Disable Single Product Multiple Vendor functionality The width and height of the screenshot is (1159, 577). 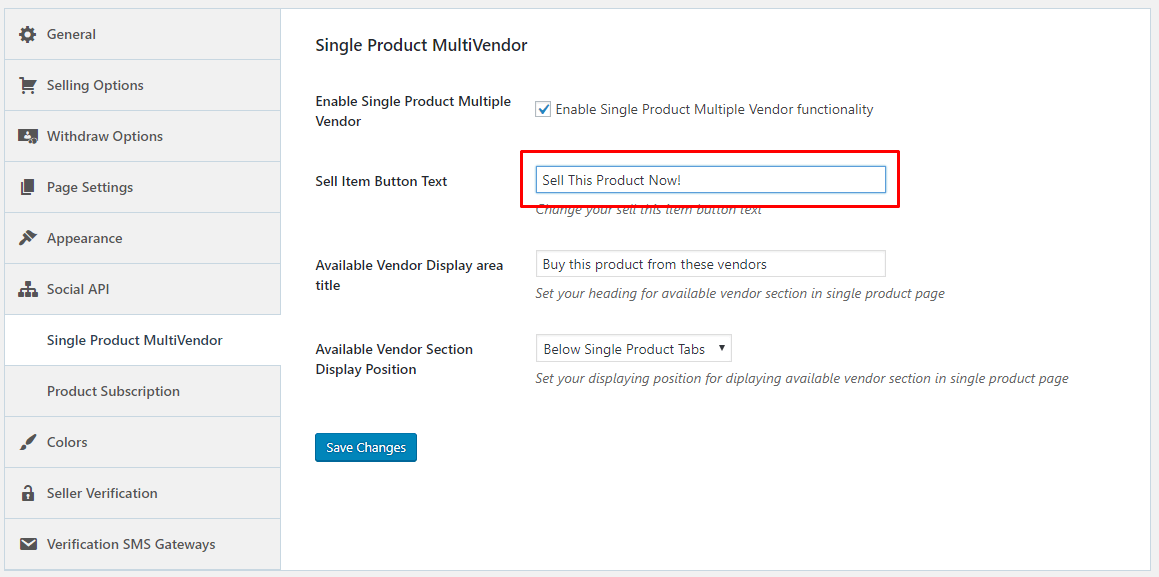pyautogui.click(x=542, y=109)
